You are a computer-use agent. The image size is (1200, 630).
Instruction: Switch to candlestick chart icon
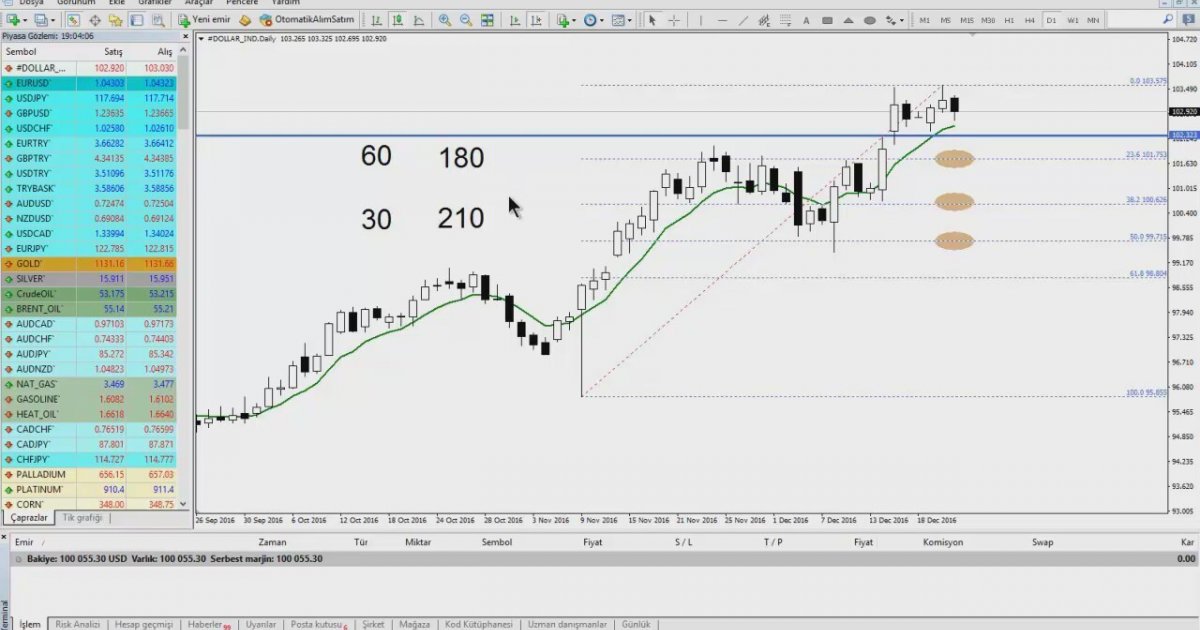click(x=398, y=20)
